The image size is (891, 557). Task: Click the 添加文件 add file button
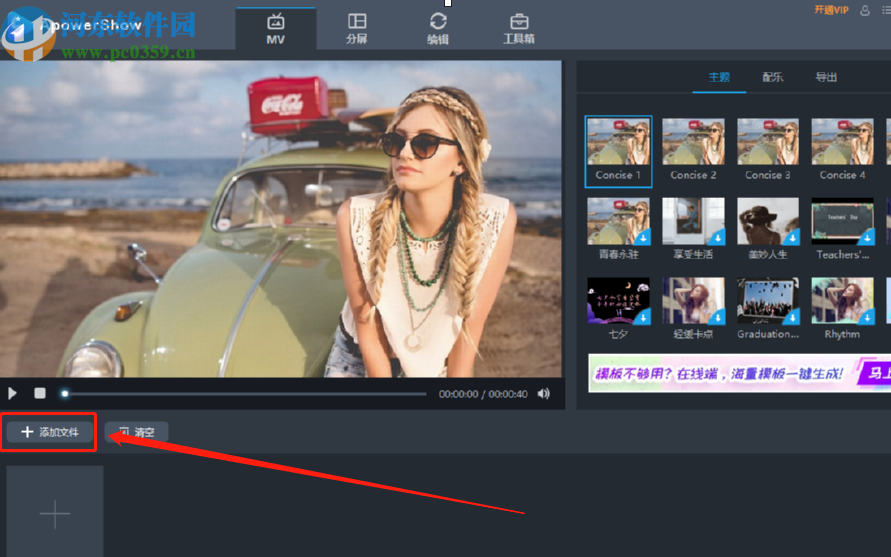(x=49, y=432)
